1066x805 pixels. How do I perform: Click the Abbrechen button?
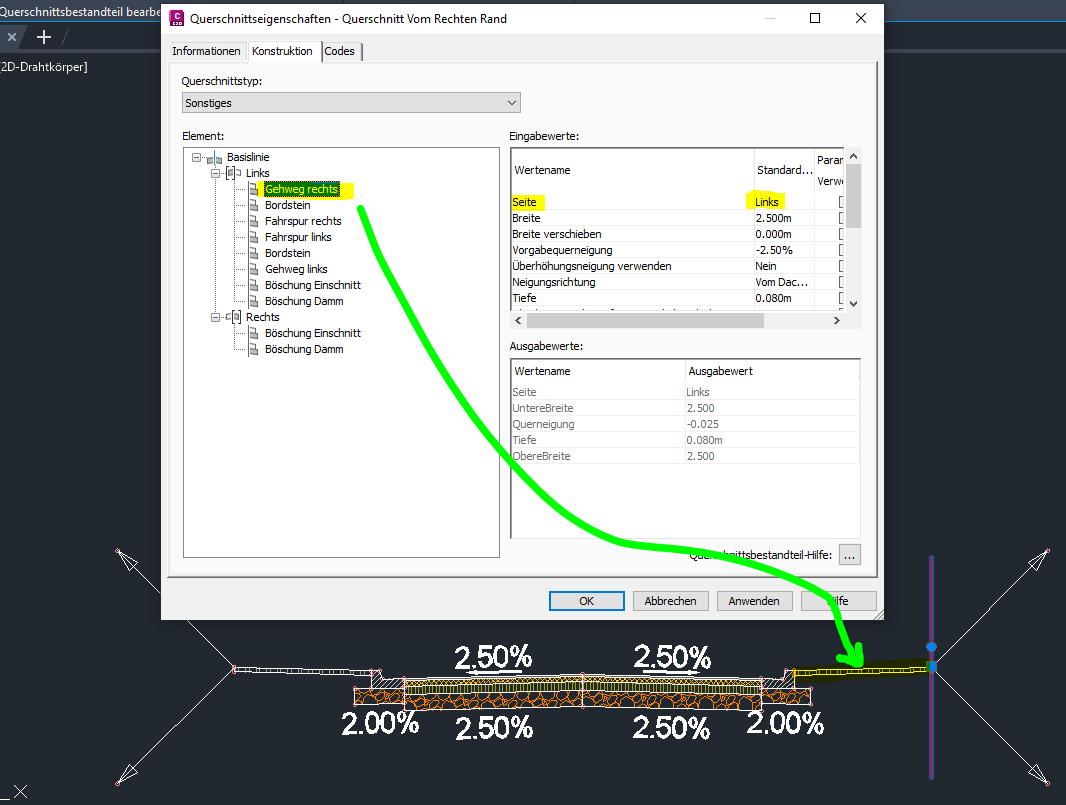[x=670, y=601]
